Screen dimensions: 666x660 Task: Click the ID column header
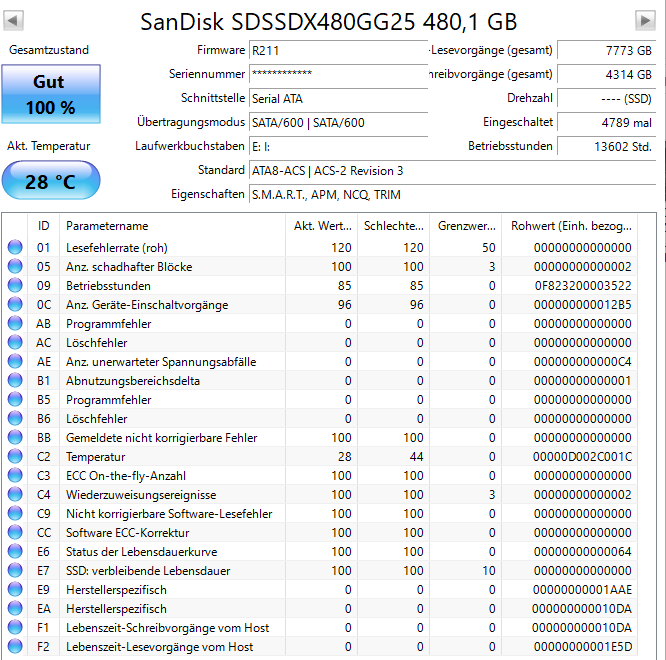pos(44,226)
